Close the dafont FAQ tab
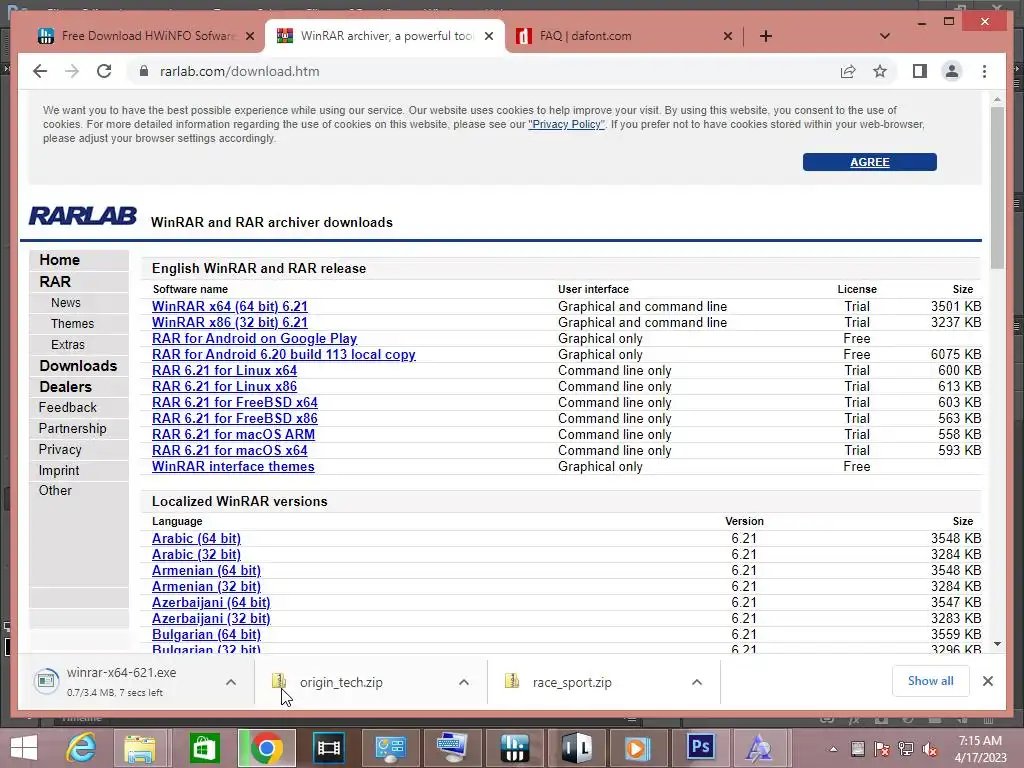 [728, 36]
